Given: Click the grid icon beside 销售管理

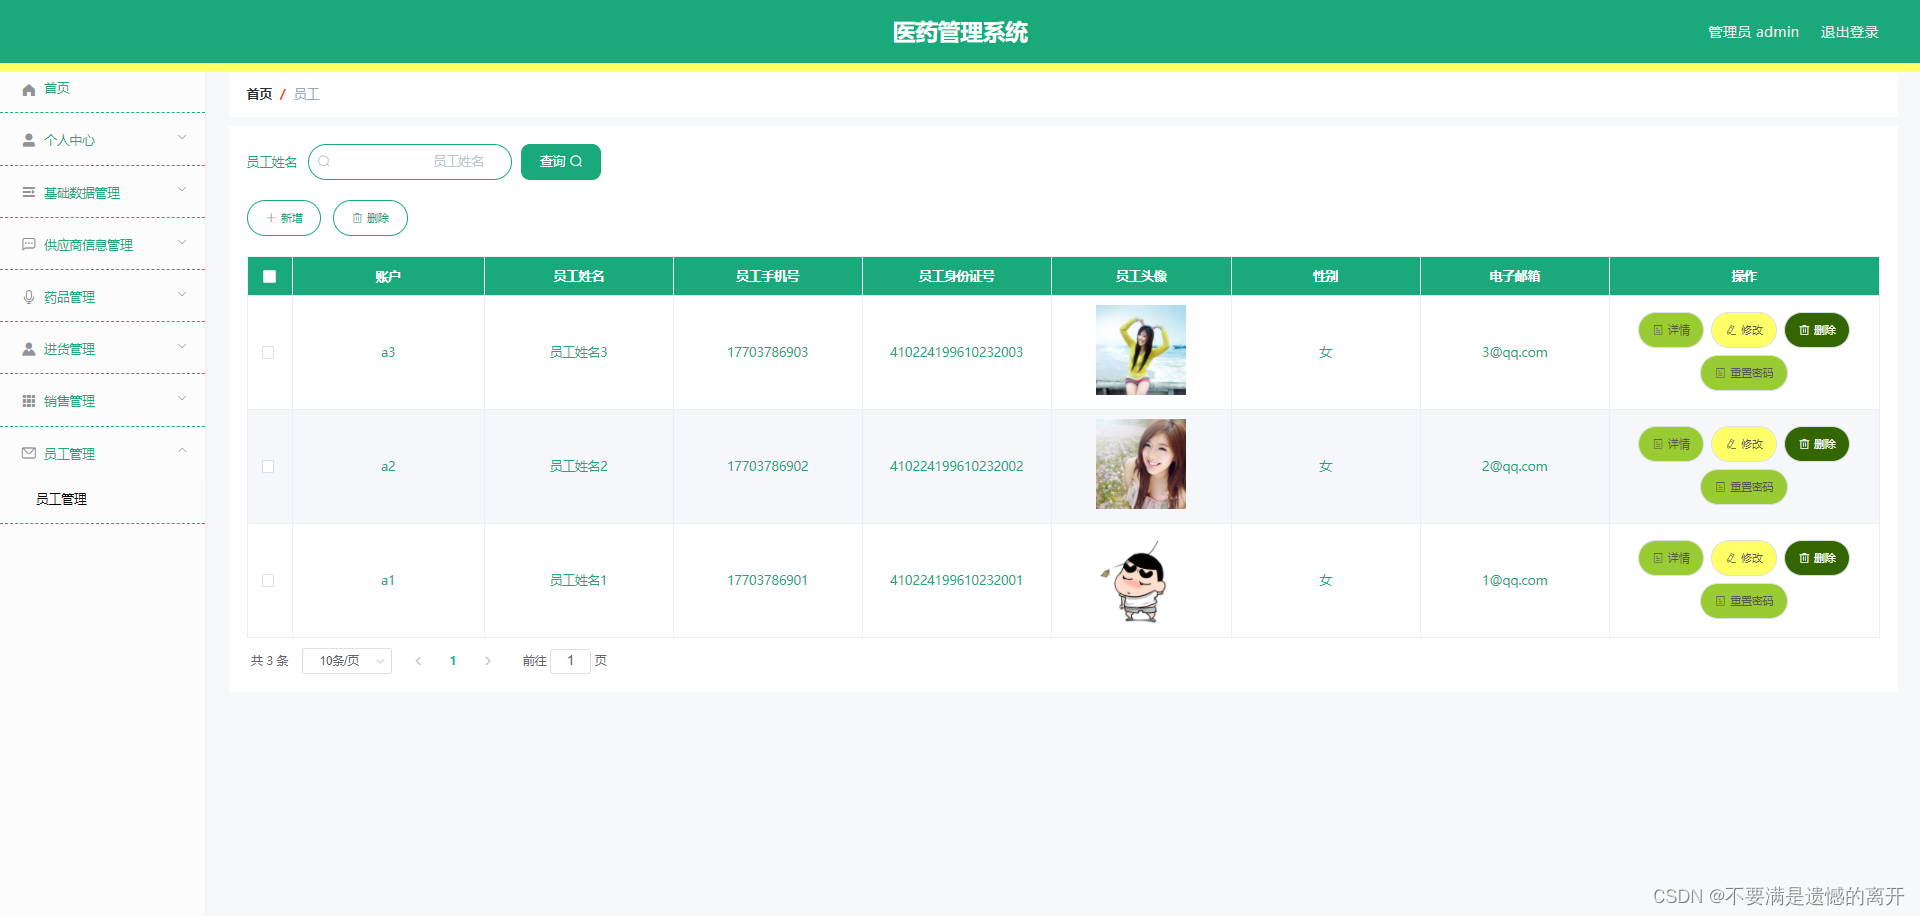Looking at the screenshot, I should (x=29, y=400).
